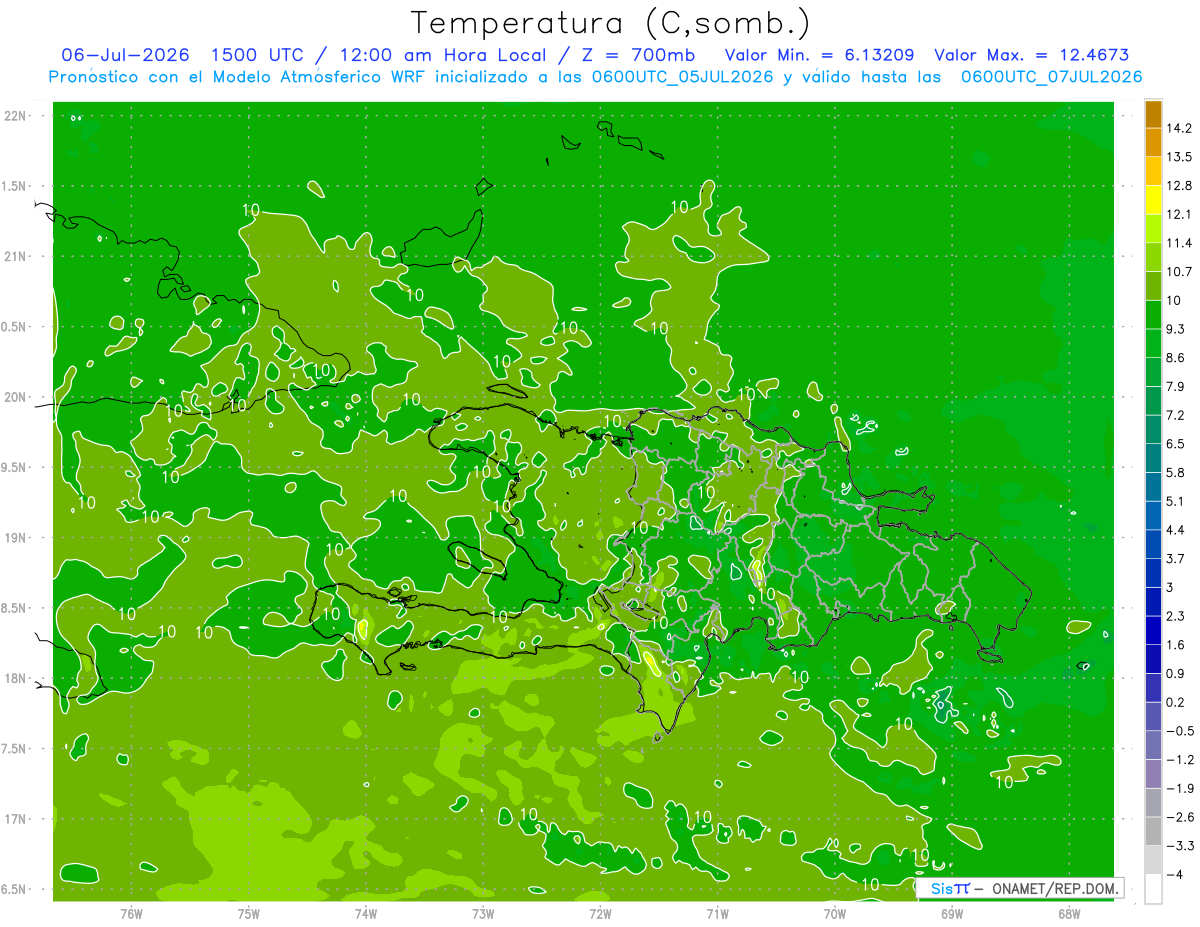The height and width of the screenshot is (927, 1200).
Task: Click the 75W longitude axis label
Action: coord(249,912)
